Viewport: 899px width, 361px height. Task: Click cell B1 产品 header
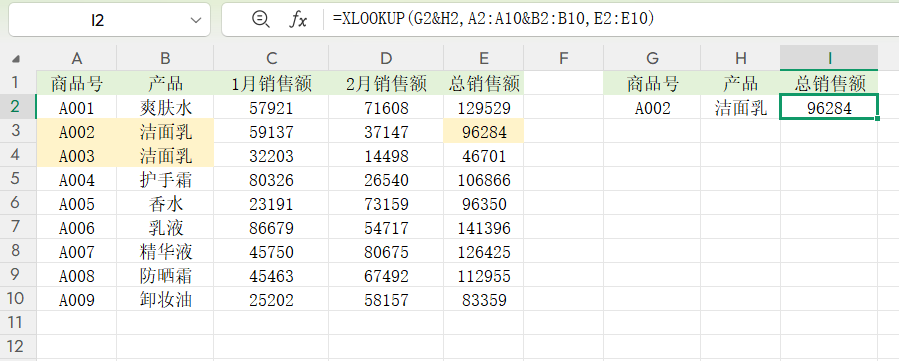point(165,83)
